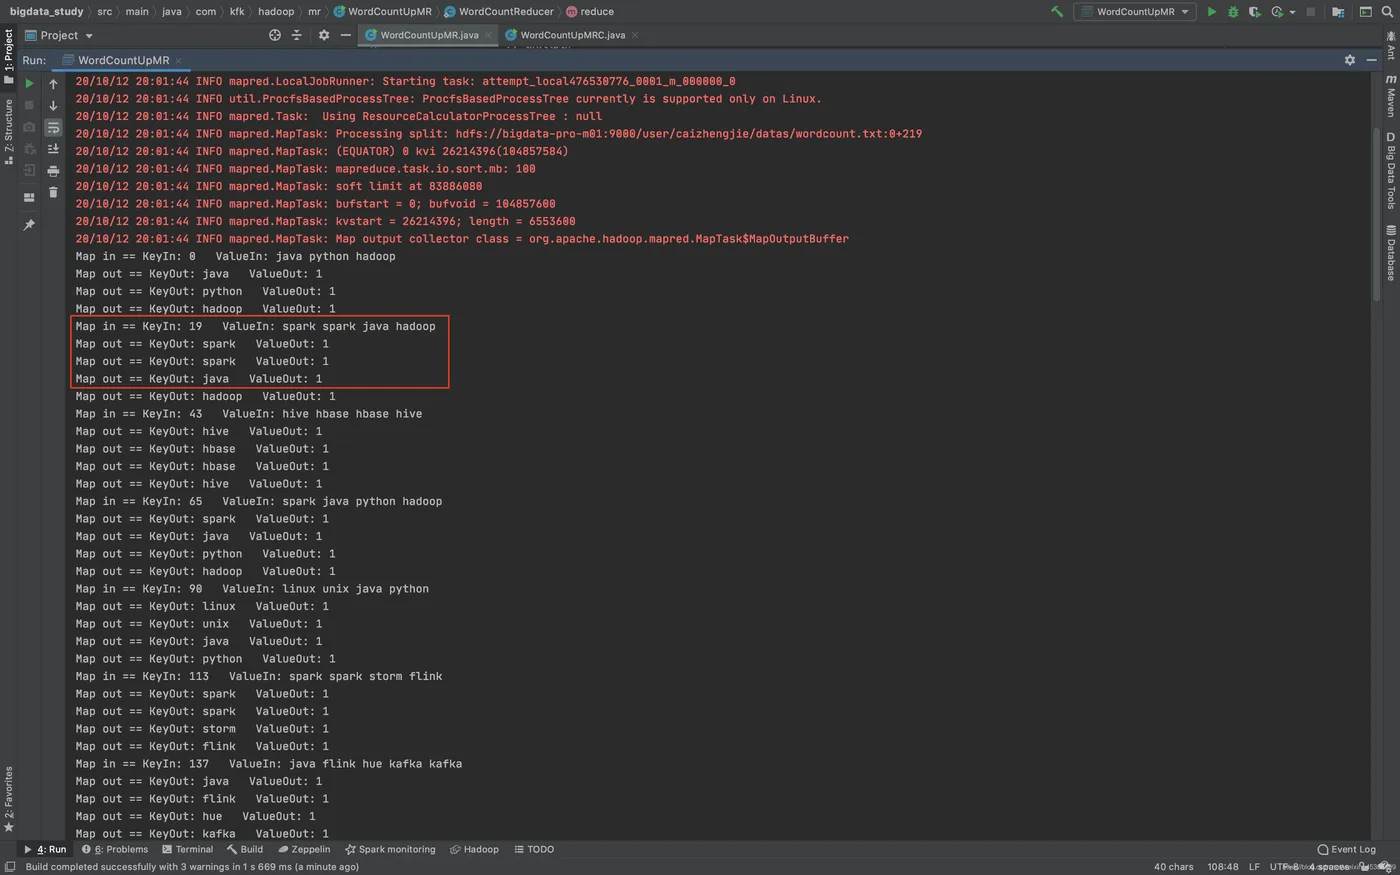Print the console output
Viewport: 1400px width, 875px height.
[53, 171]
